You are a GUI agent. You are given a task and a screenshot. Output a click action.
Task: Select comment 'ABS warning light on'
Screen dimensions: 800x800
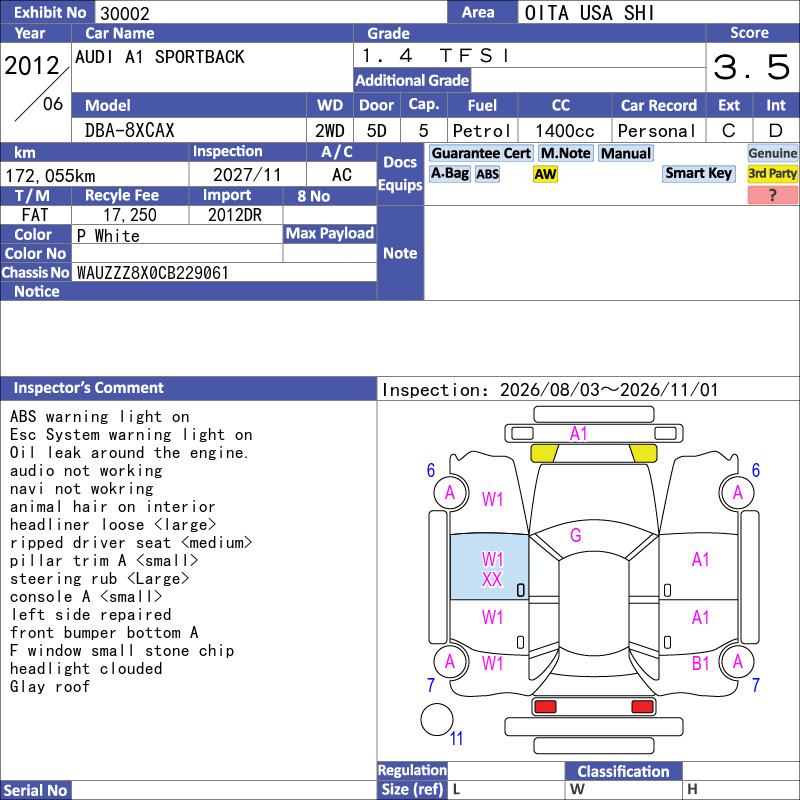pos(100,417)
